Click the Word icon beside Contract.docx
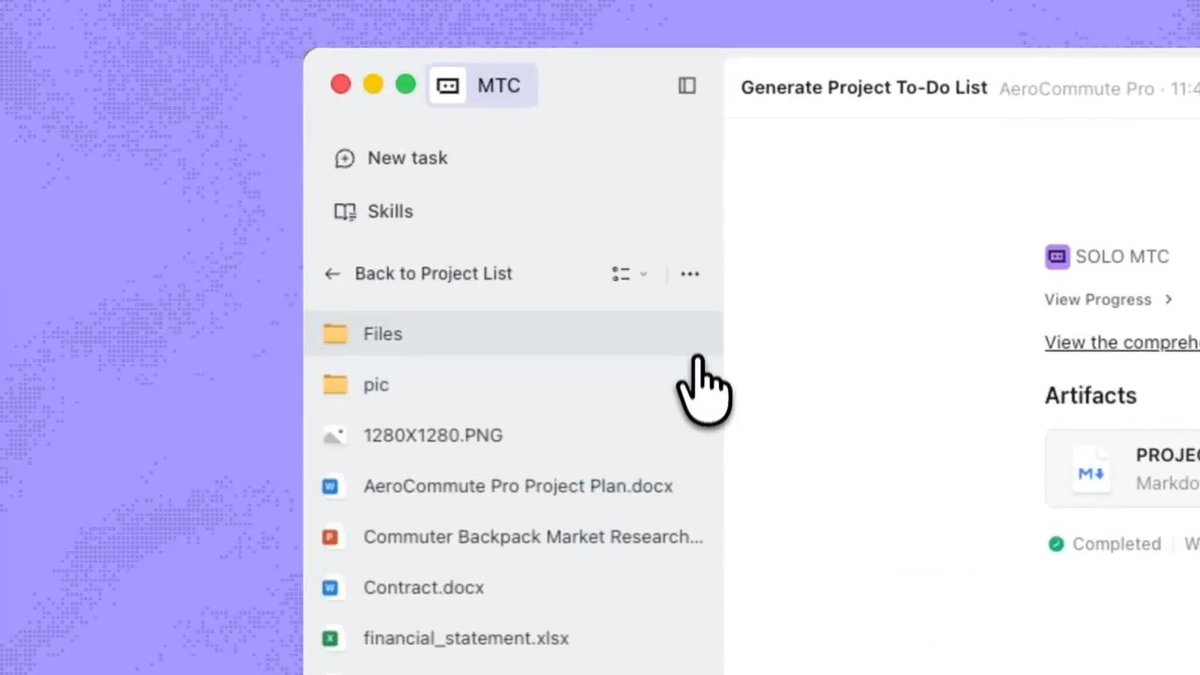The width and height of the screenshot is (1200, 675). click(x=331, y=589)
